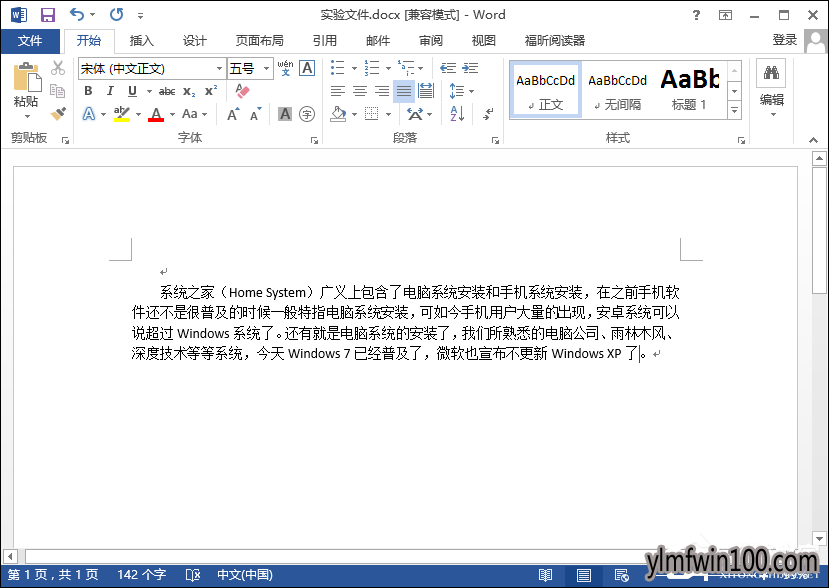The width and height of the screenshot is (829, 588).
Task: Open the paragraph dialog launcher in 段落 group
Action: point(495,140)
